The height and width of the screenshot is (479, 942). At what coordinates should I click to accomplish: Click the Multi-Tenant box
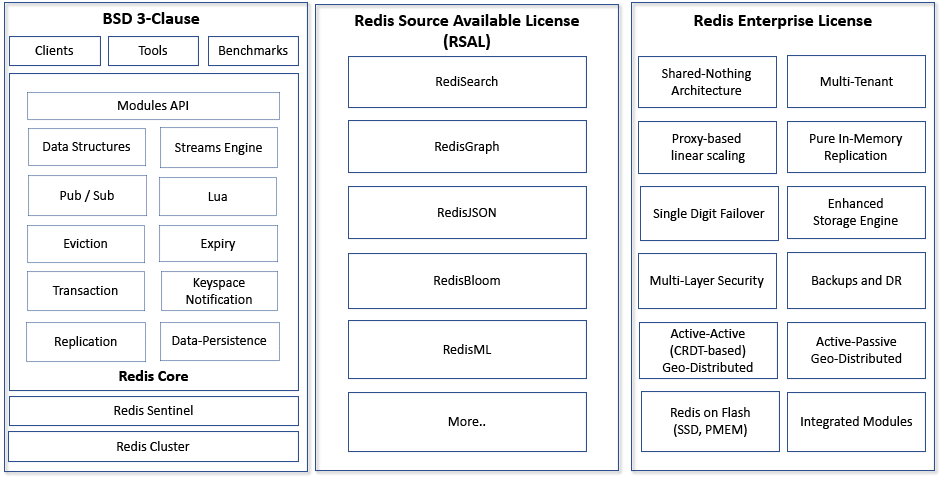click(857, 82)
